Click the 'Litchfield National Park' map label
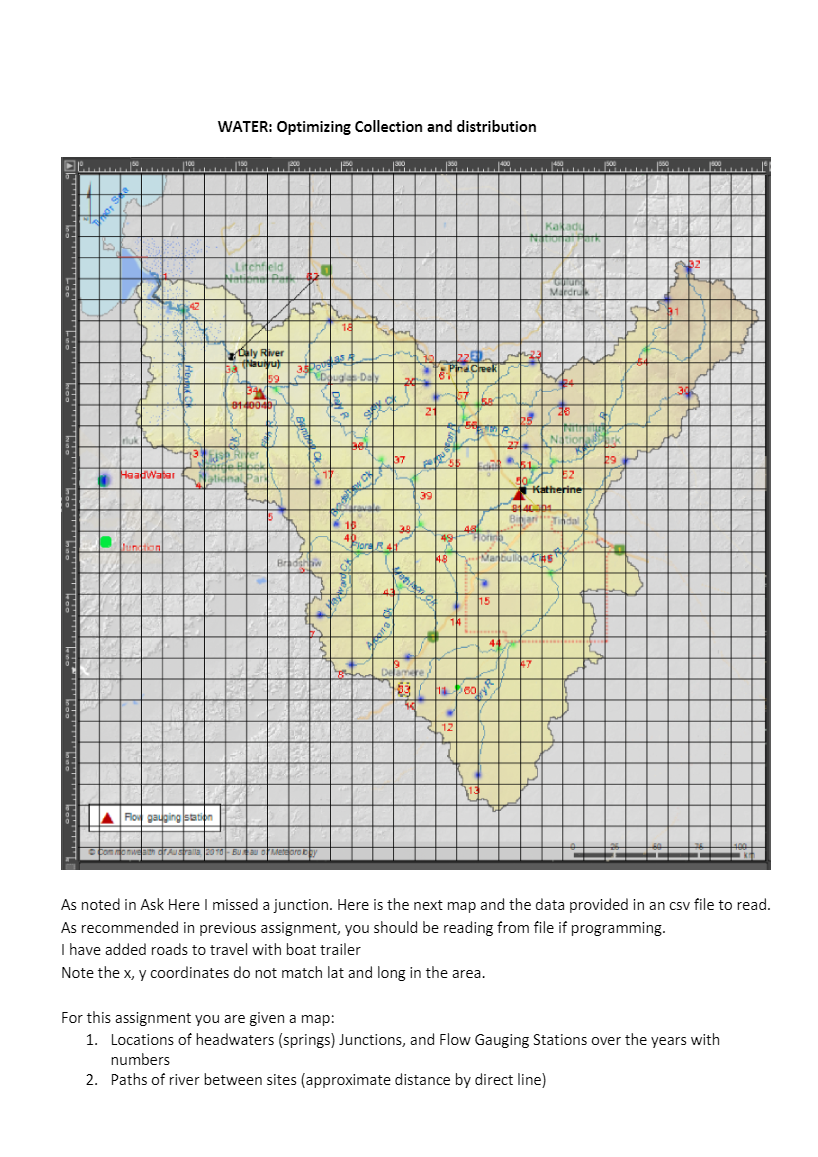Screen dimensions: 818x1157 259,272
